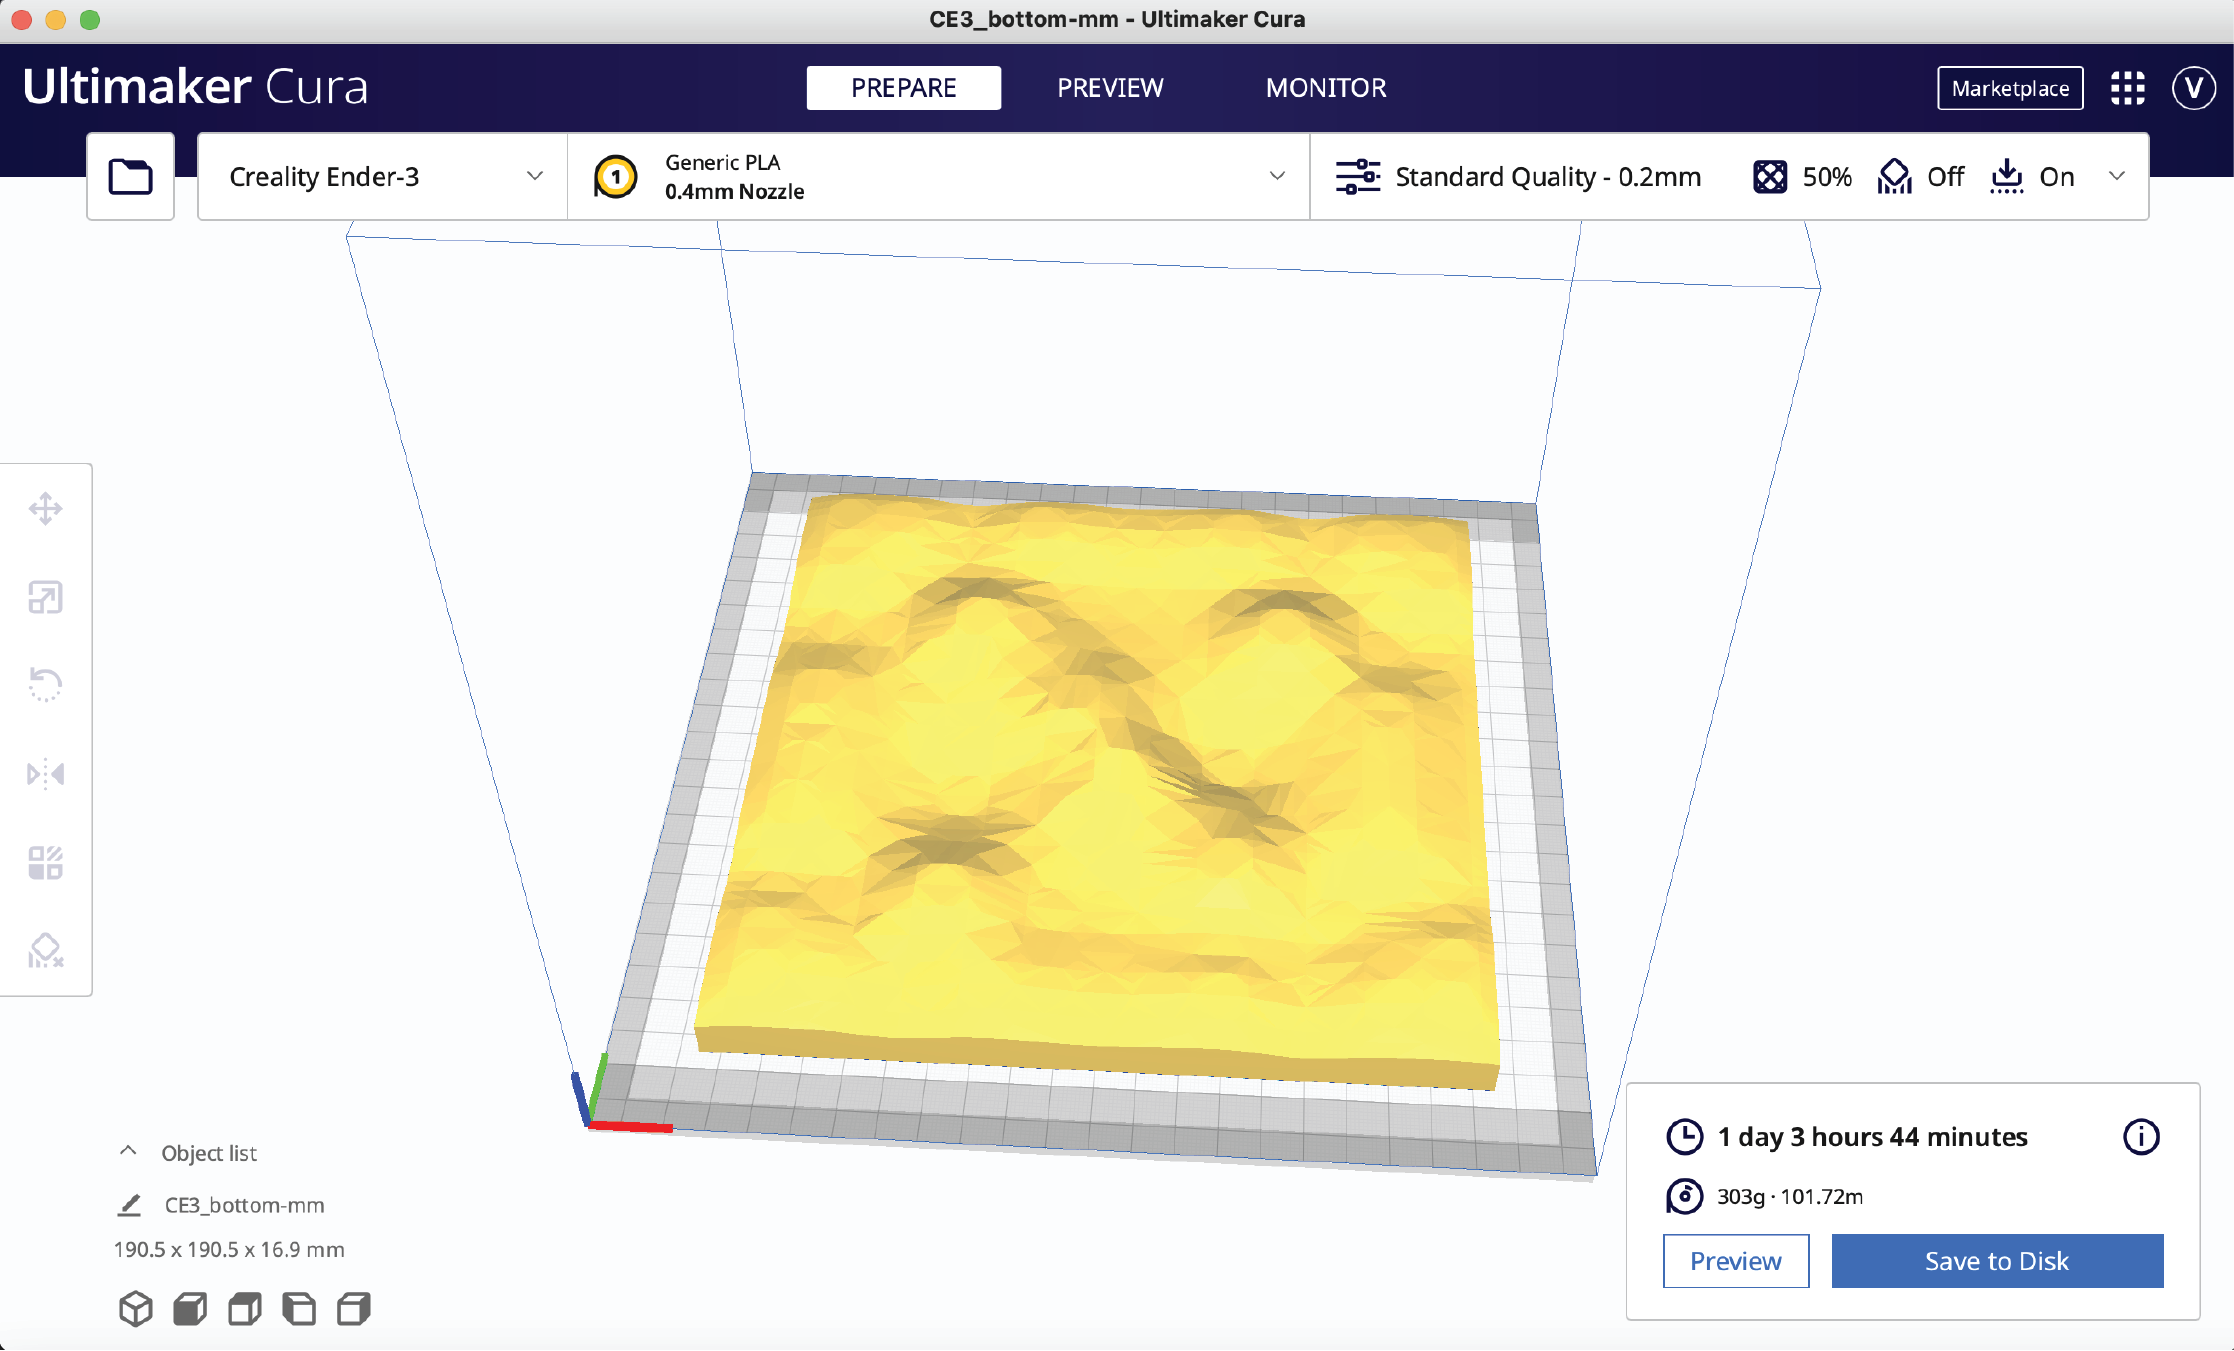Image resolution: width=2234 pixels, height=1351 pixels.
Task: Click the support Off icon
Action: (1895, 177)
